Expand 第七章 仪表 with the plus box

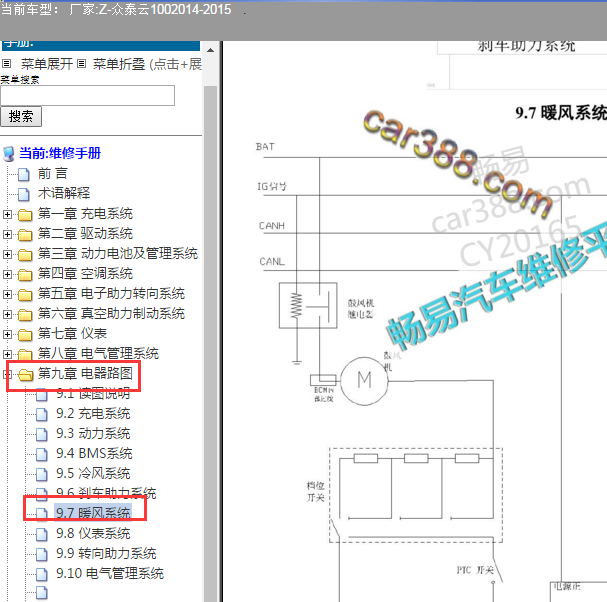click(x=7, y=334)
